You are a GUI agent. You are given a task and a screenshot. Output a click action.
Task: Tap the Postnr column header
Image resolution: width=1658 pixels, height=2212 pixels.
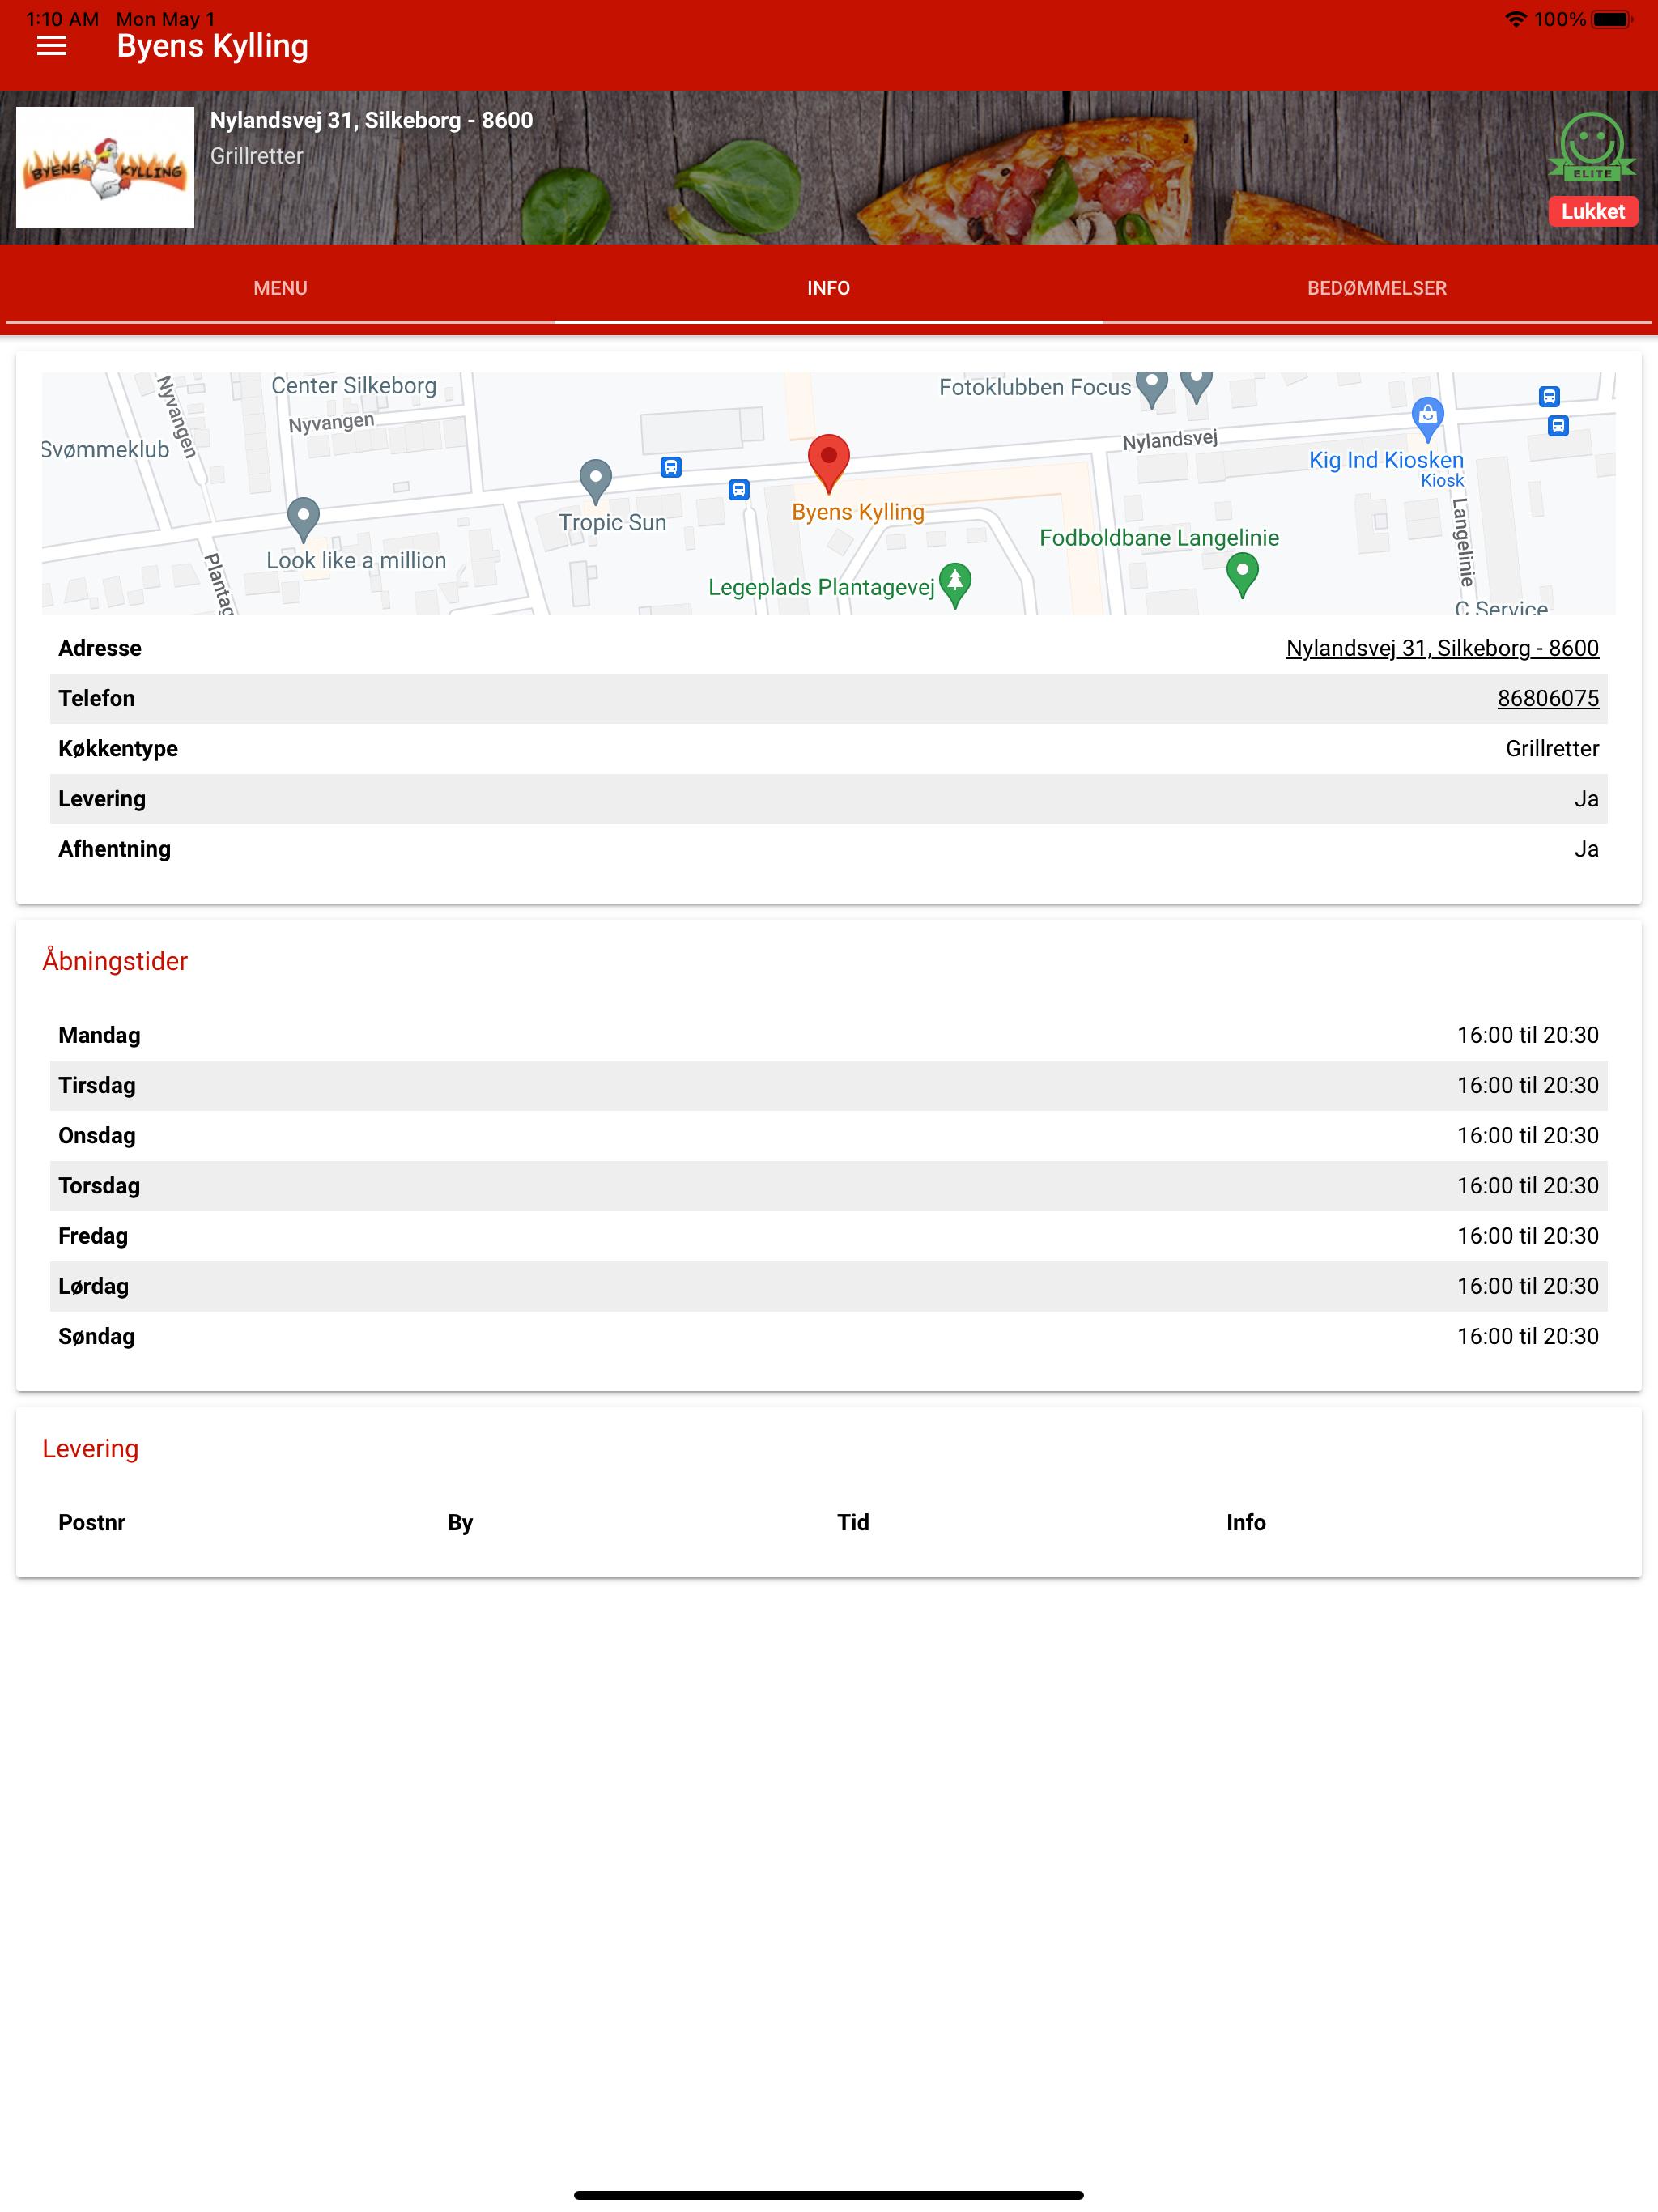pos(92,1522)
